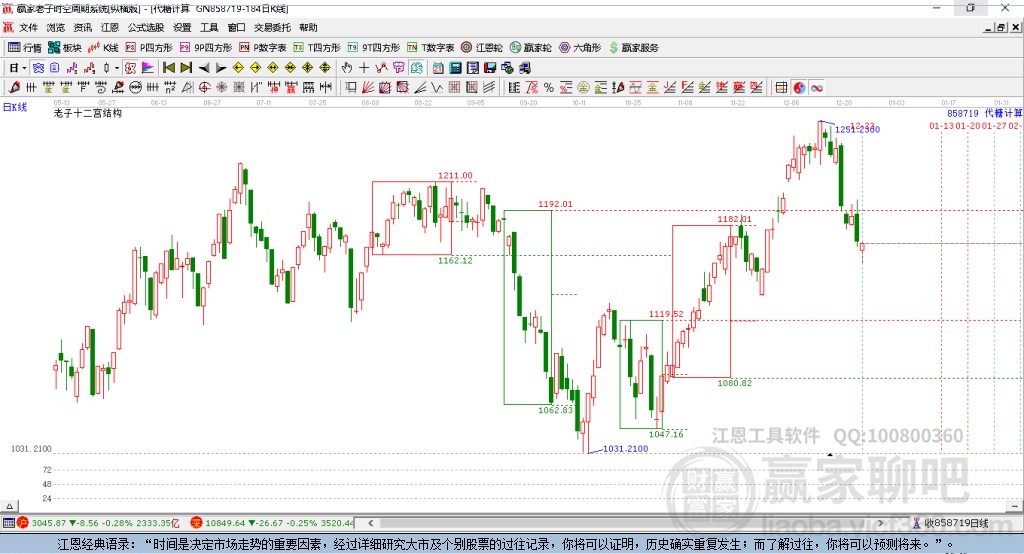1024x554 pixels.
Task: Click the 1080.82 price label
Action: (735, 383)
